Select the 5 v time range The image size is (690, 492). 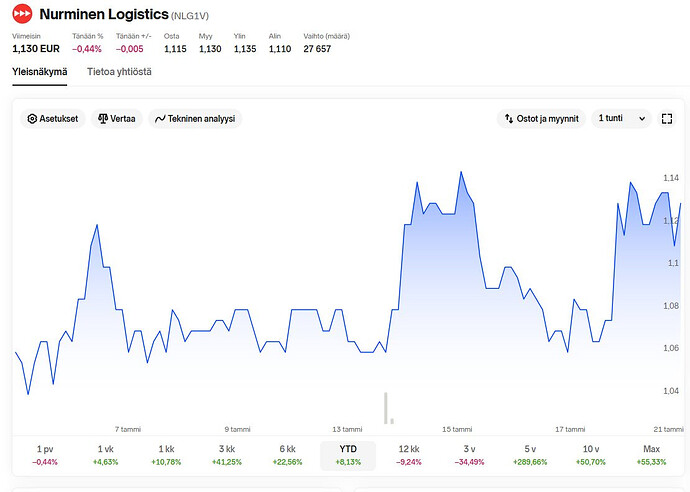click(x=530, y=455)
